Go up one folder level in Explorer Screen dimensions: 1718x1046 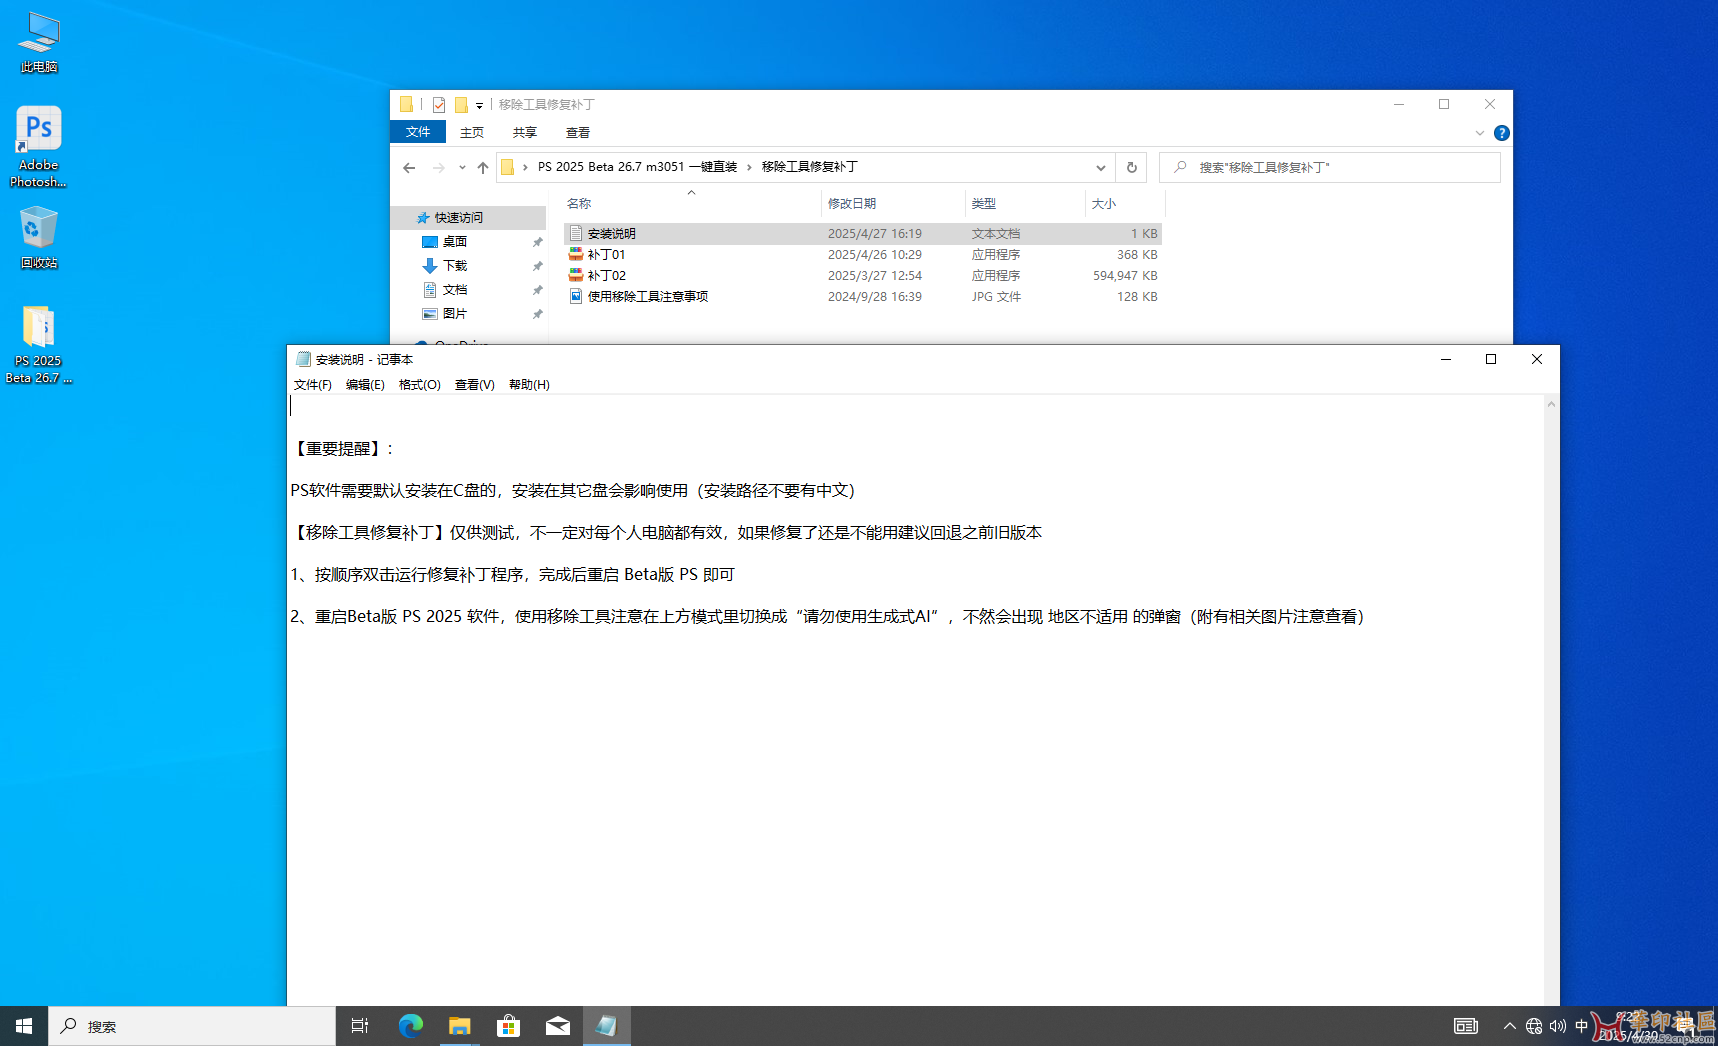click(x=483, y=168)
